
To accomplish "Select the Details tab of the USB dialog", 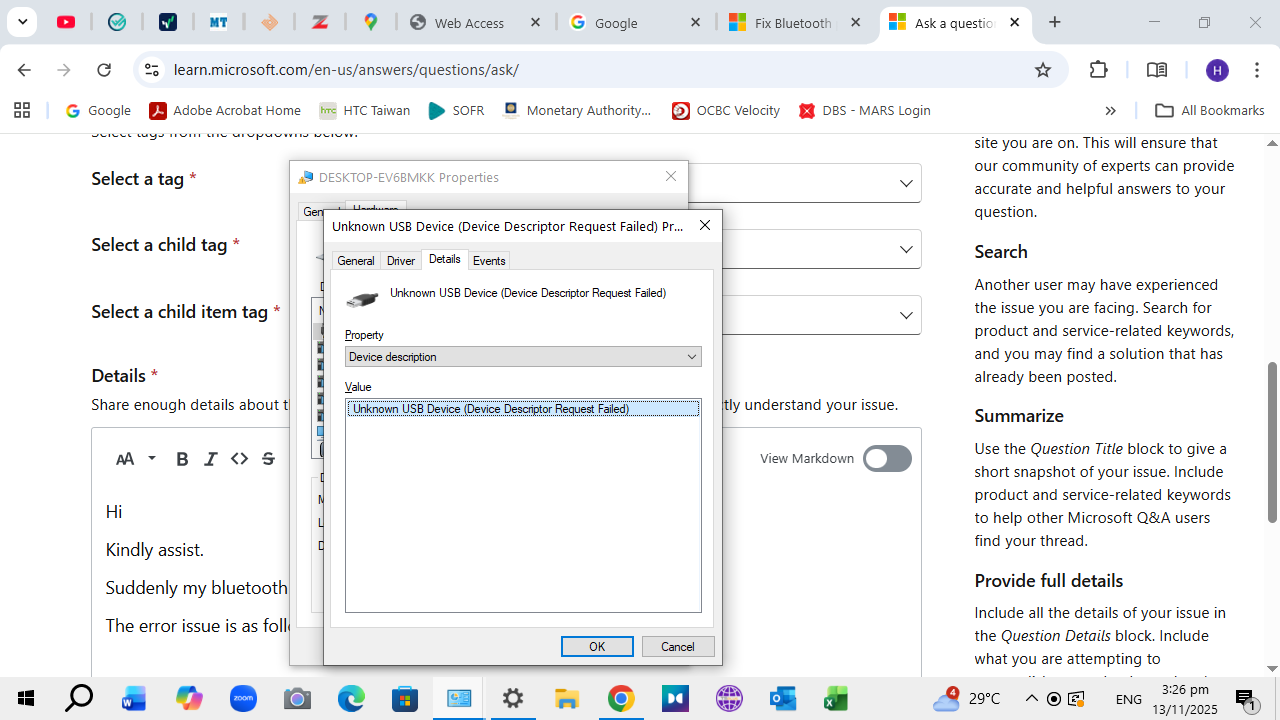I will point(445,259).
